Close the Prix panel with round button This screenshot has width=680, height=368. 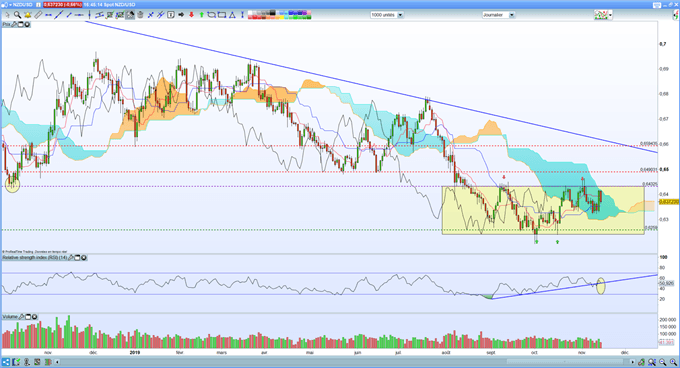(27, 25)
